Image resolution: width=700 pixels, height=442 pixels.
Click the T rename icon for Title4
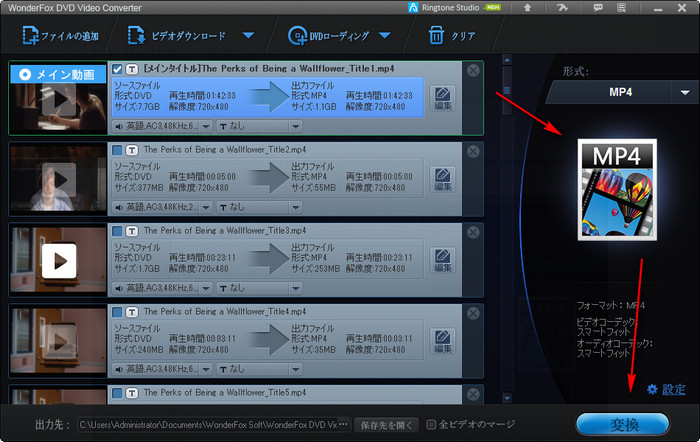[132, 312]
